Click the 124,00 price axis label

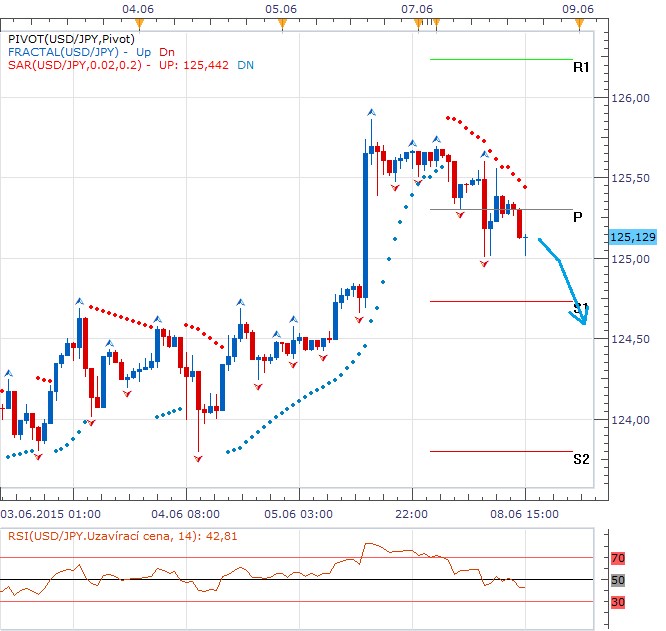point(630,420)
